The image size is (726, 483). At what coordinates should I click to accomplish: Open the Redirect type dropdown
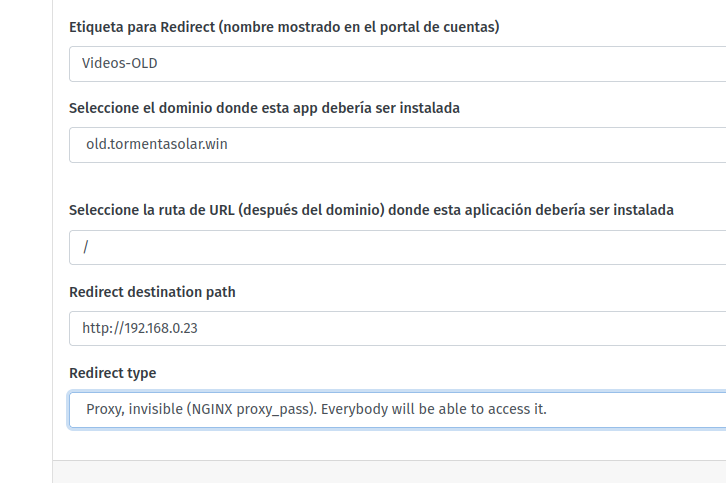tap(398, 410)
